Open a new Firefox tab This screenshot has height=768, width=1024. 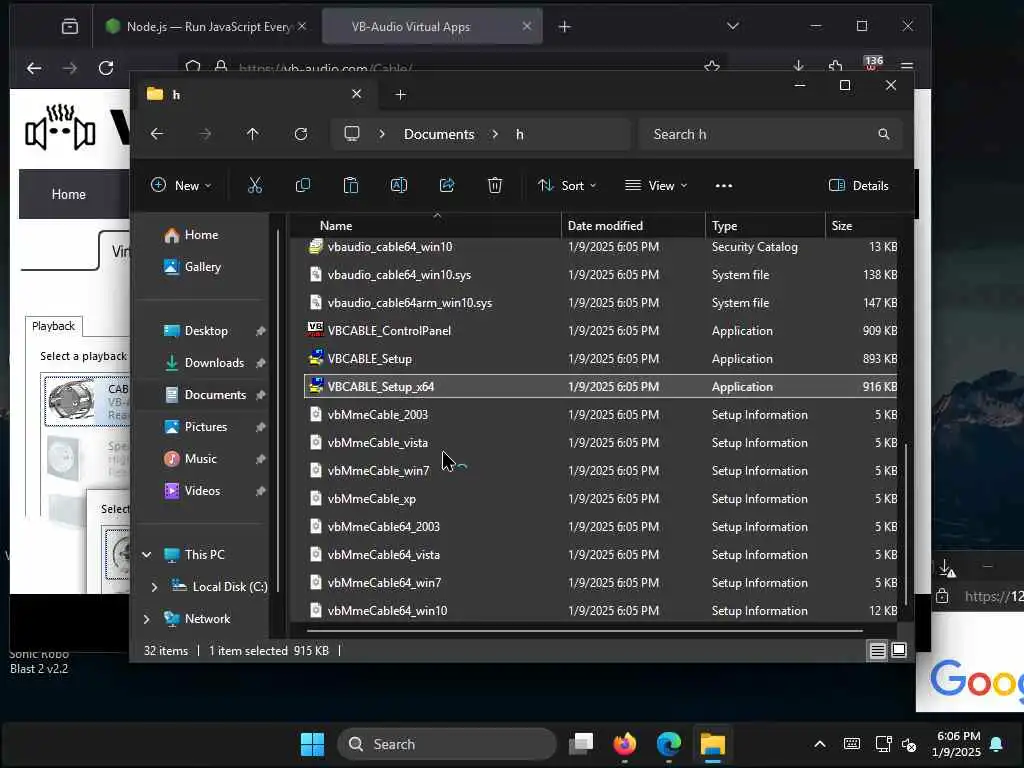[565, 27]
